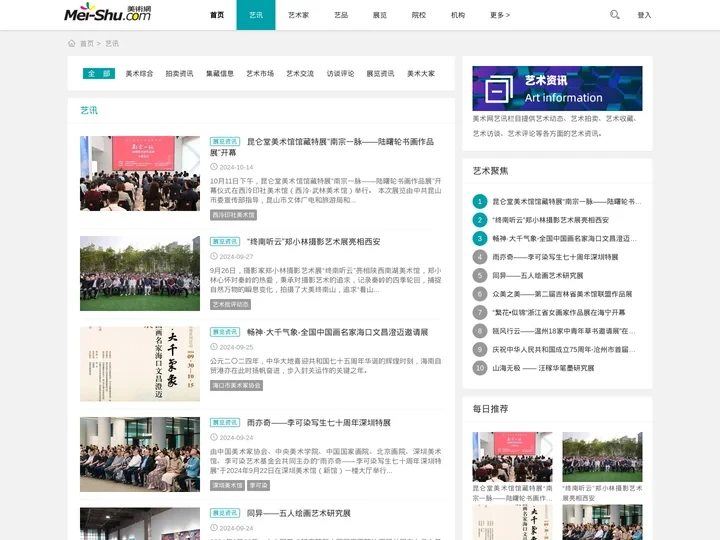Open 艺术聚焦 item 众美之美 吉林省美术馆联盟

tap(562, 294)
